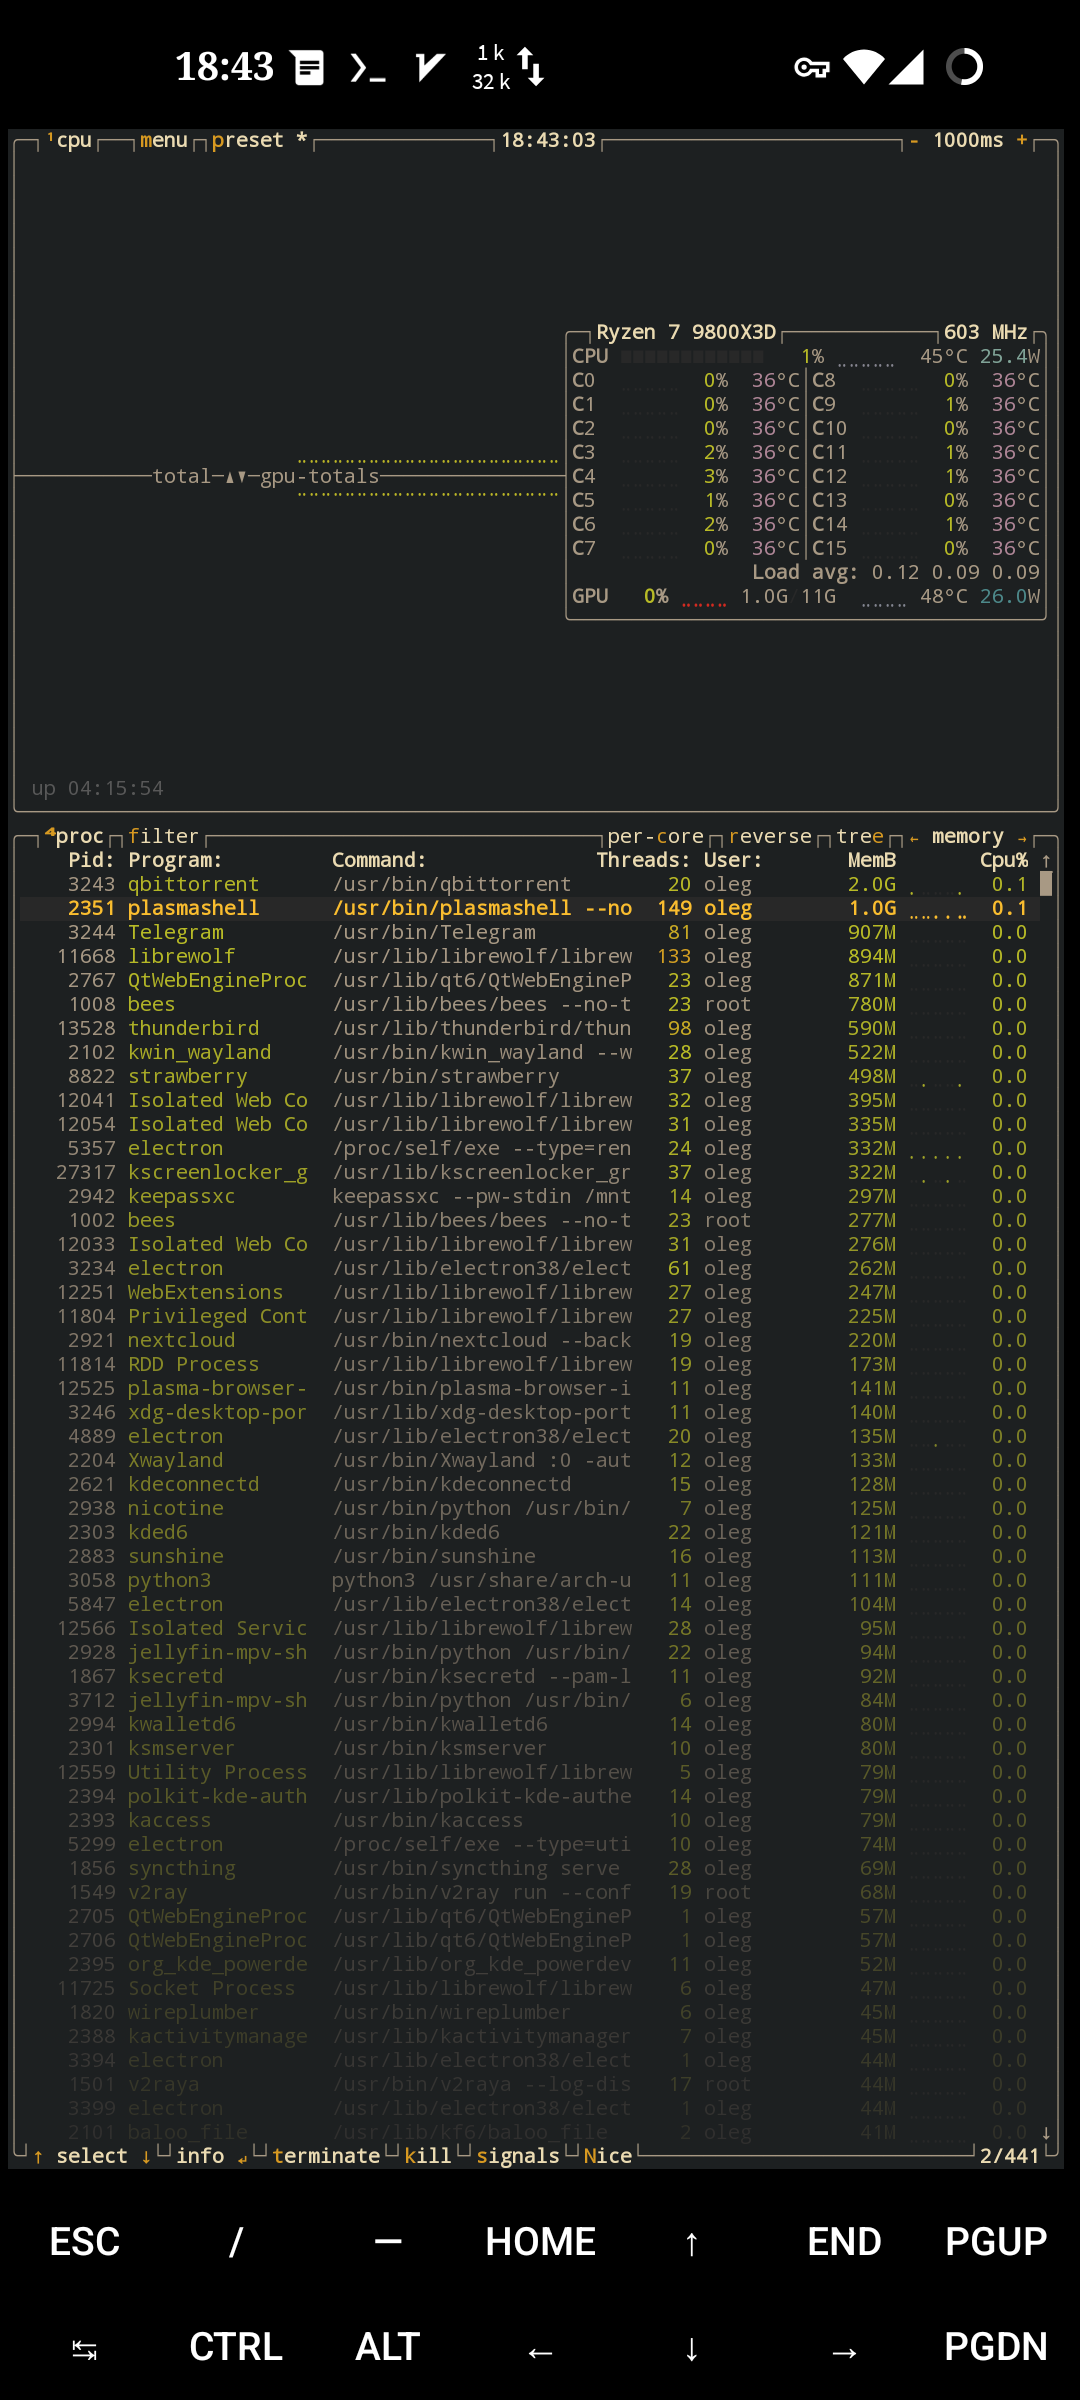Click the process list scrollbar handle

click(x=1046, y=884)
